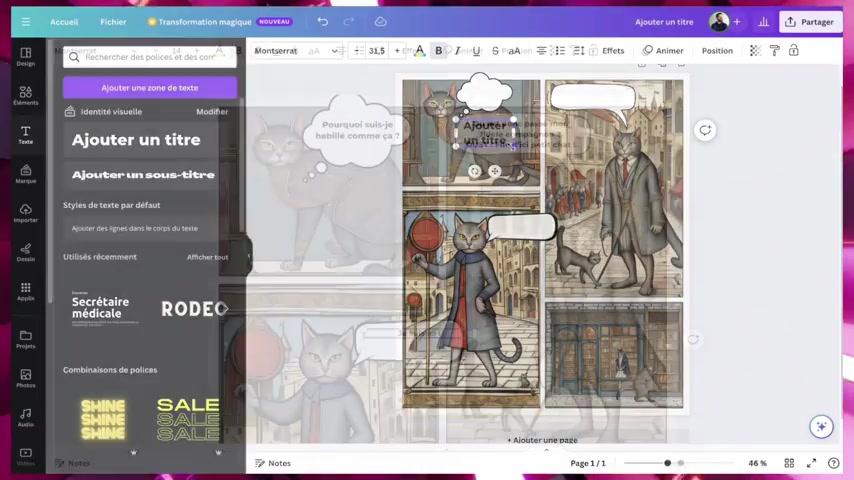The image size is (854, 480).
Task: Toggle bold formatting
Action: 438,51
